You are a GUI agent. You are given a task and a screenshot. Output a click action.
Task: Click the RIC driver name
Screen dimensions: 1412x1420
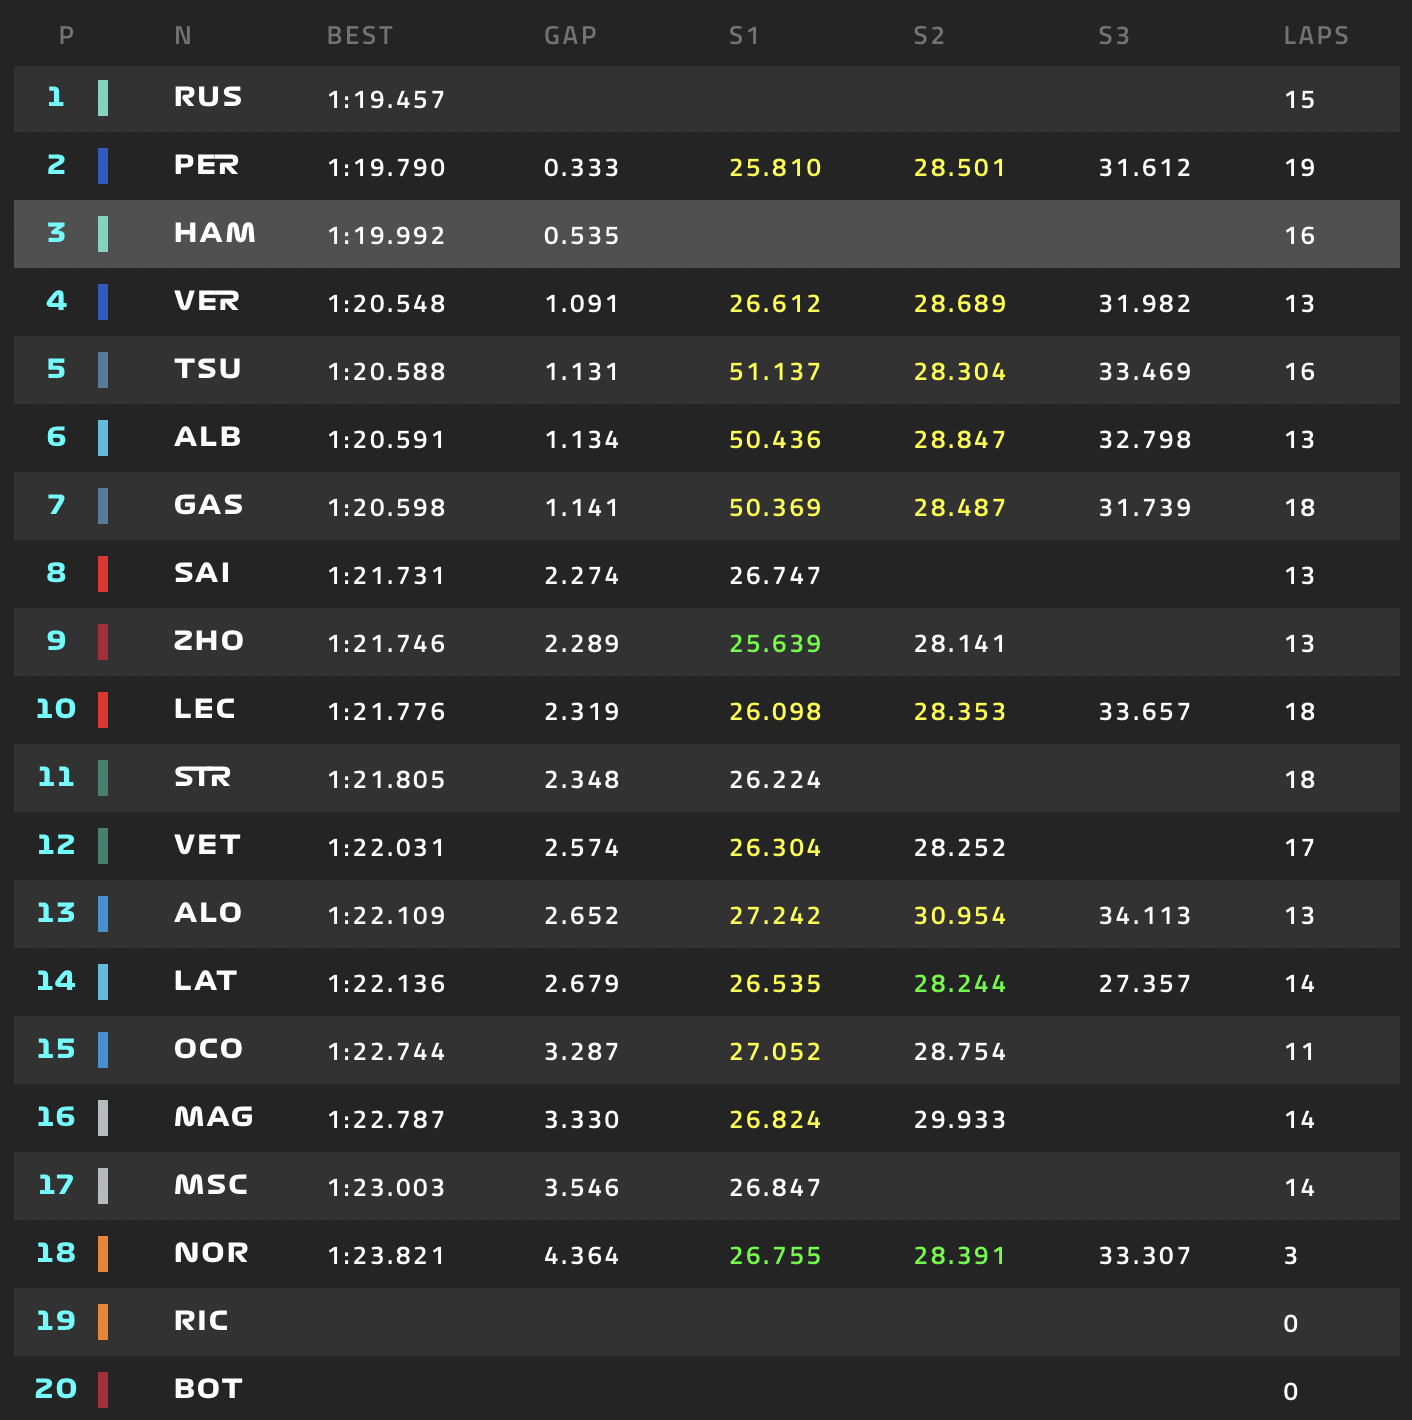(201, 1321)
